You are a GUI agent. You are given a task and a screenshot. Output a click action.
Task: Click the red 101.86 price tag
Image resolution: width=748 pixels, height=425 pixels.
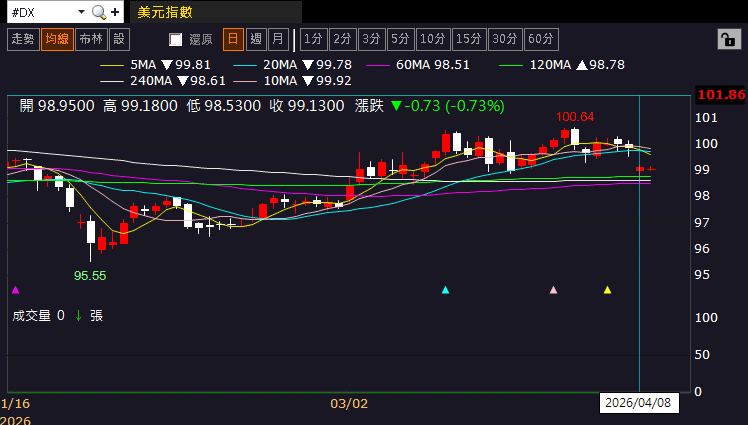pyautogui.click(x=721, y=94)
